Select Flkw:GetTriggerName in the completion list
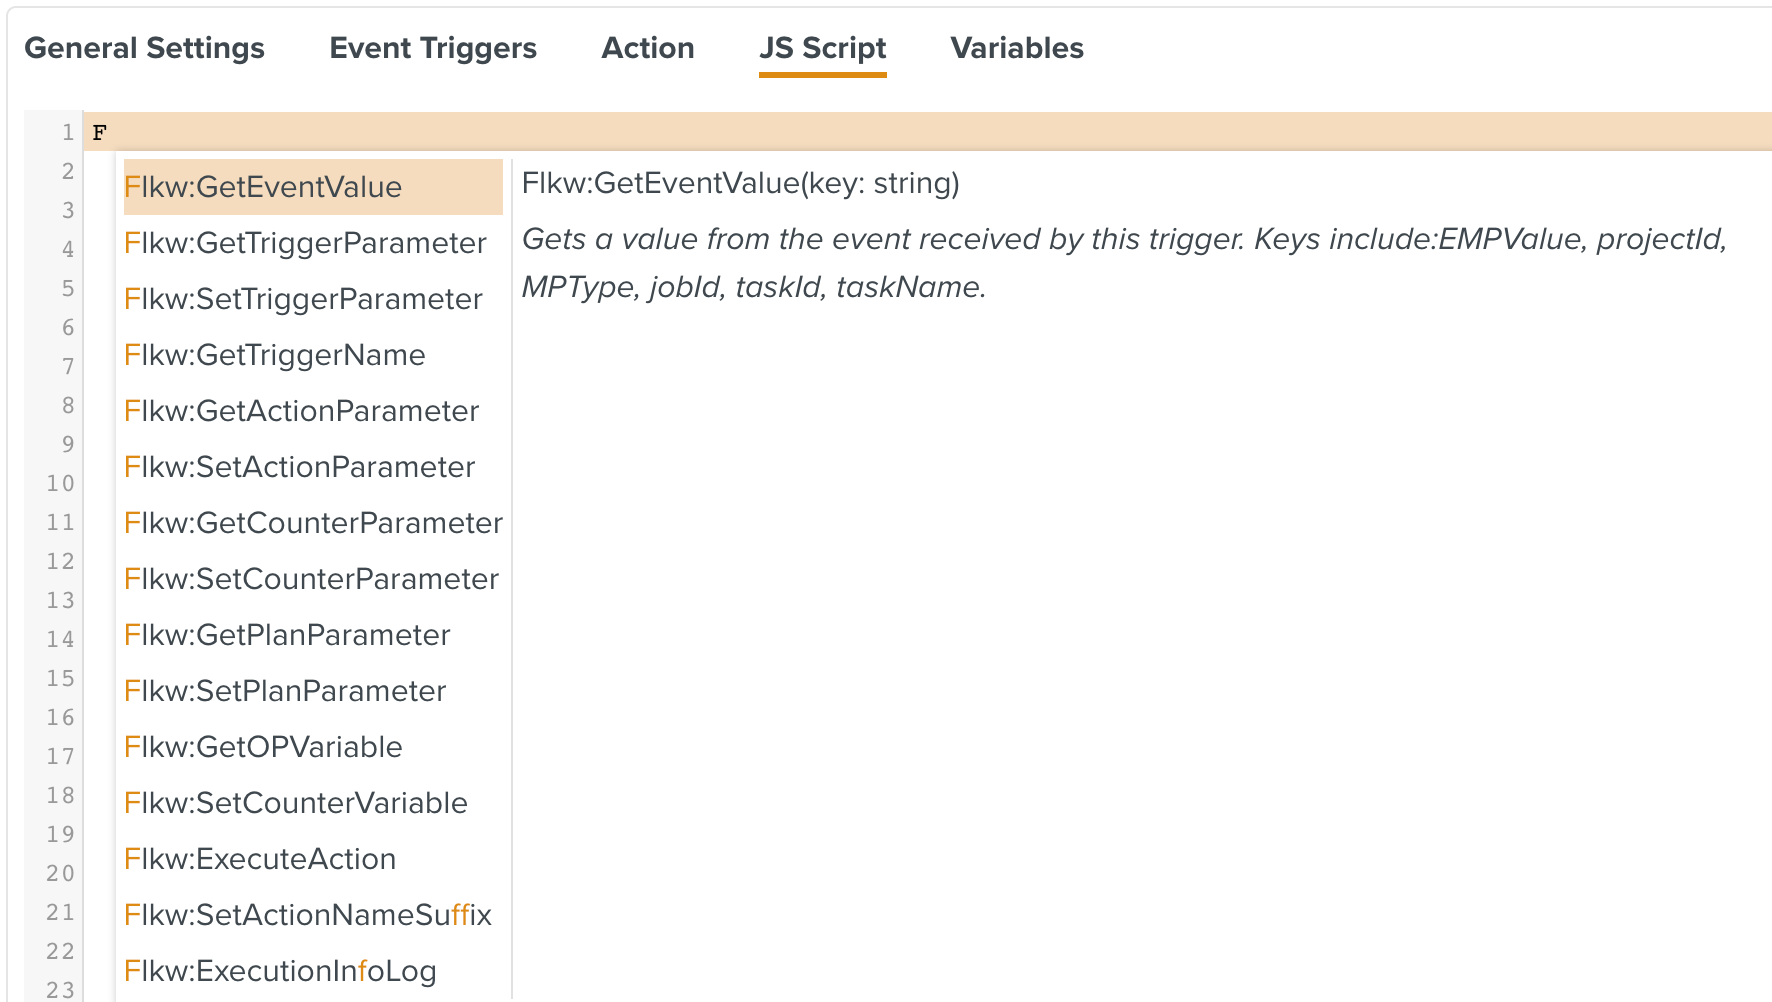Screen dimensions: 1772x1002 pyautogui.click(x=275, y=354)
